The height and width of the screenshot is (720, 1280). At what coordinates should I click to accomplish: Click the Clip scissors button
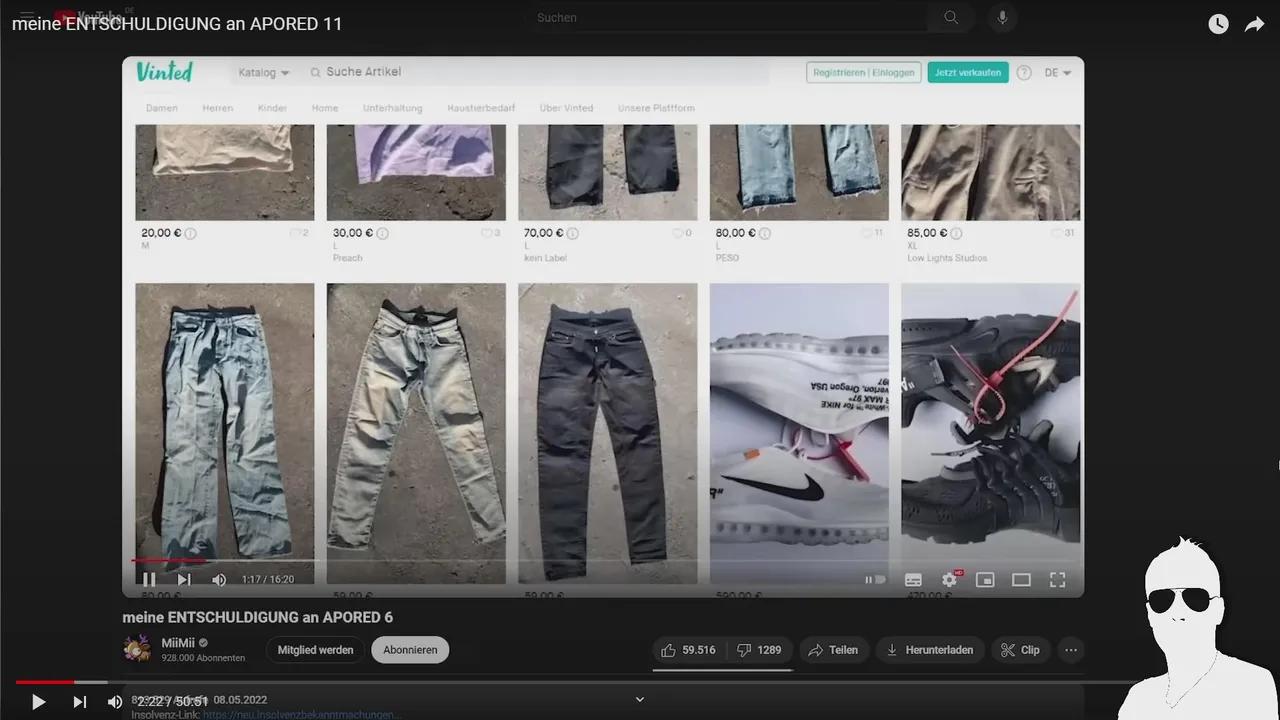tap(1021, 650)
